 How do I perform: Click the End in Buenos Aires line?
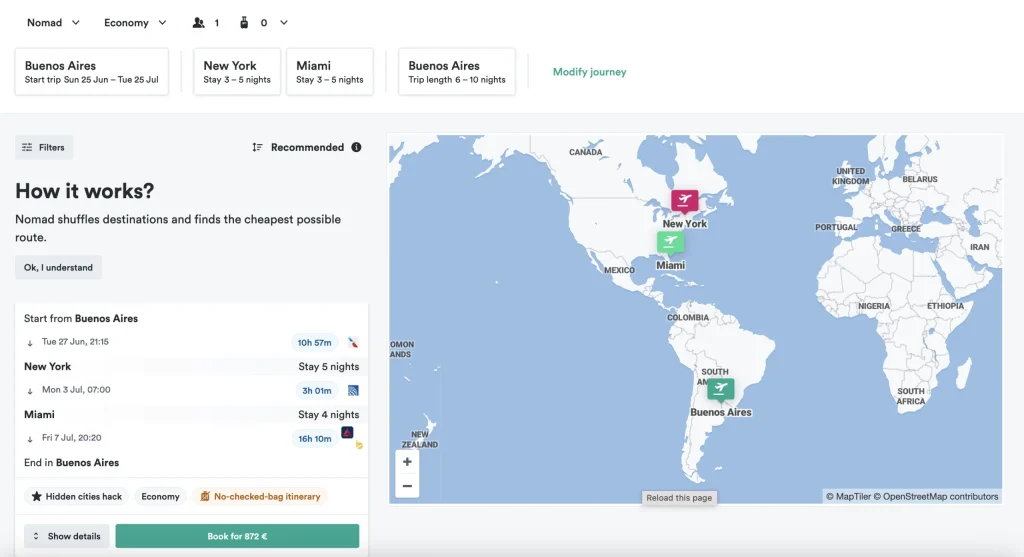coord(71,462)
